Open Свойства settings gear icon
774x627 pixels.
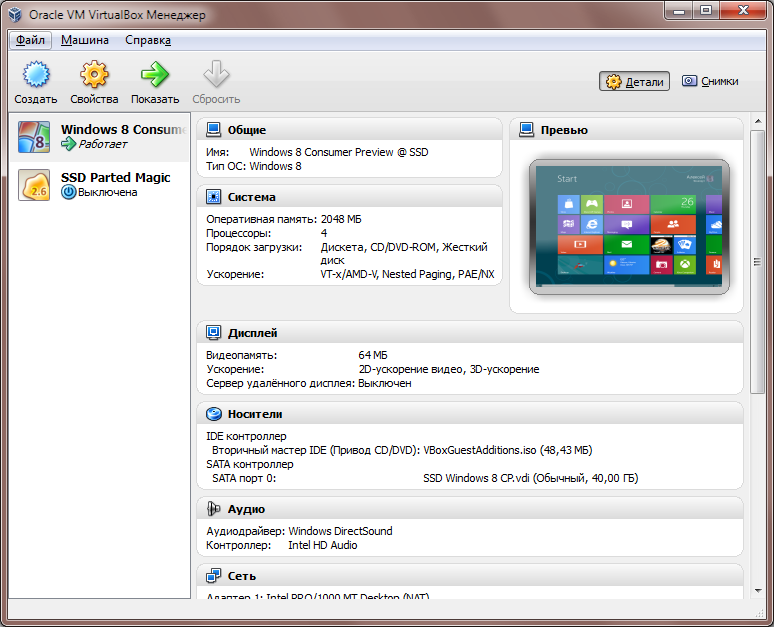[x=94, y=75]
